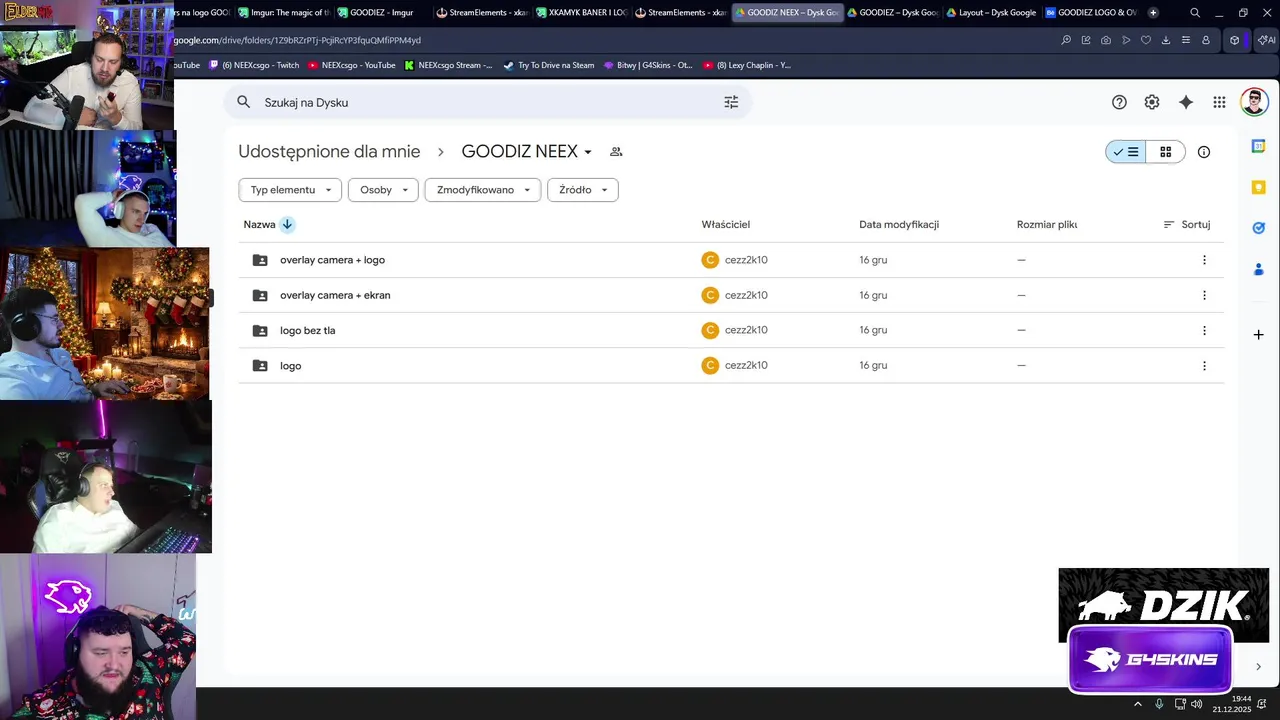Open more actions for overlay camera + logo

[x=1204, y=260]
